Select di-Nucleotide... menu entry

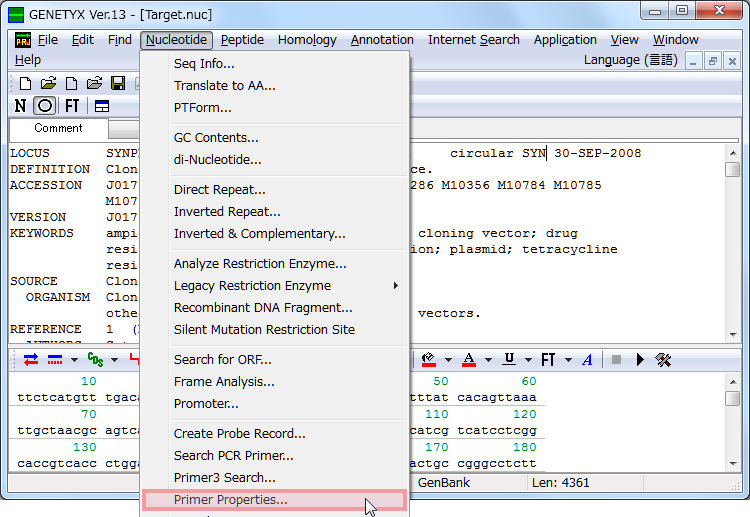tap(275, 160)
